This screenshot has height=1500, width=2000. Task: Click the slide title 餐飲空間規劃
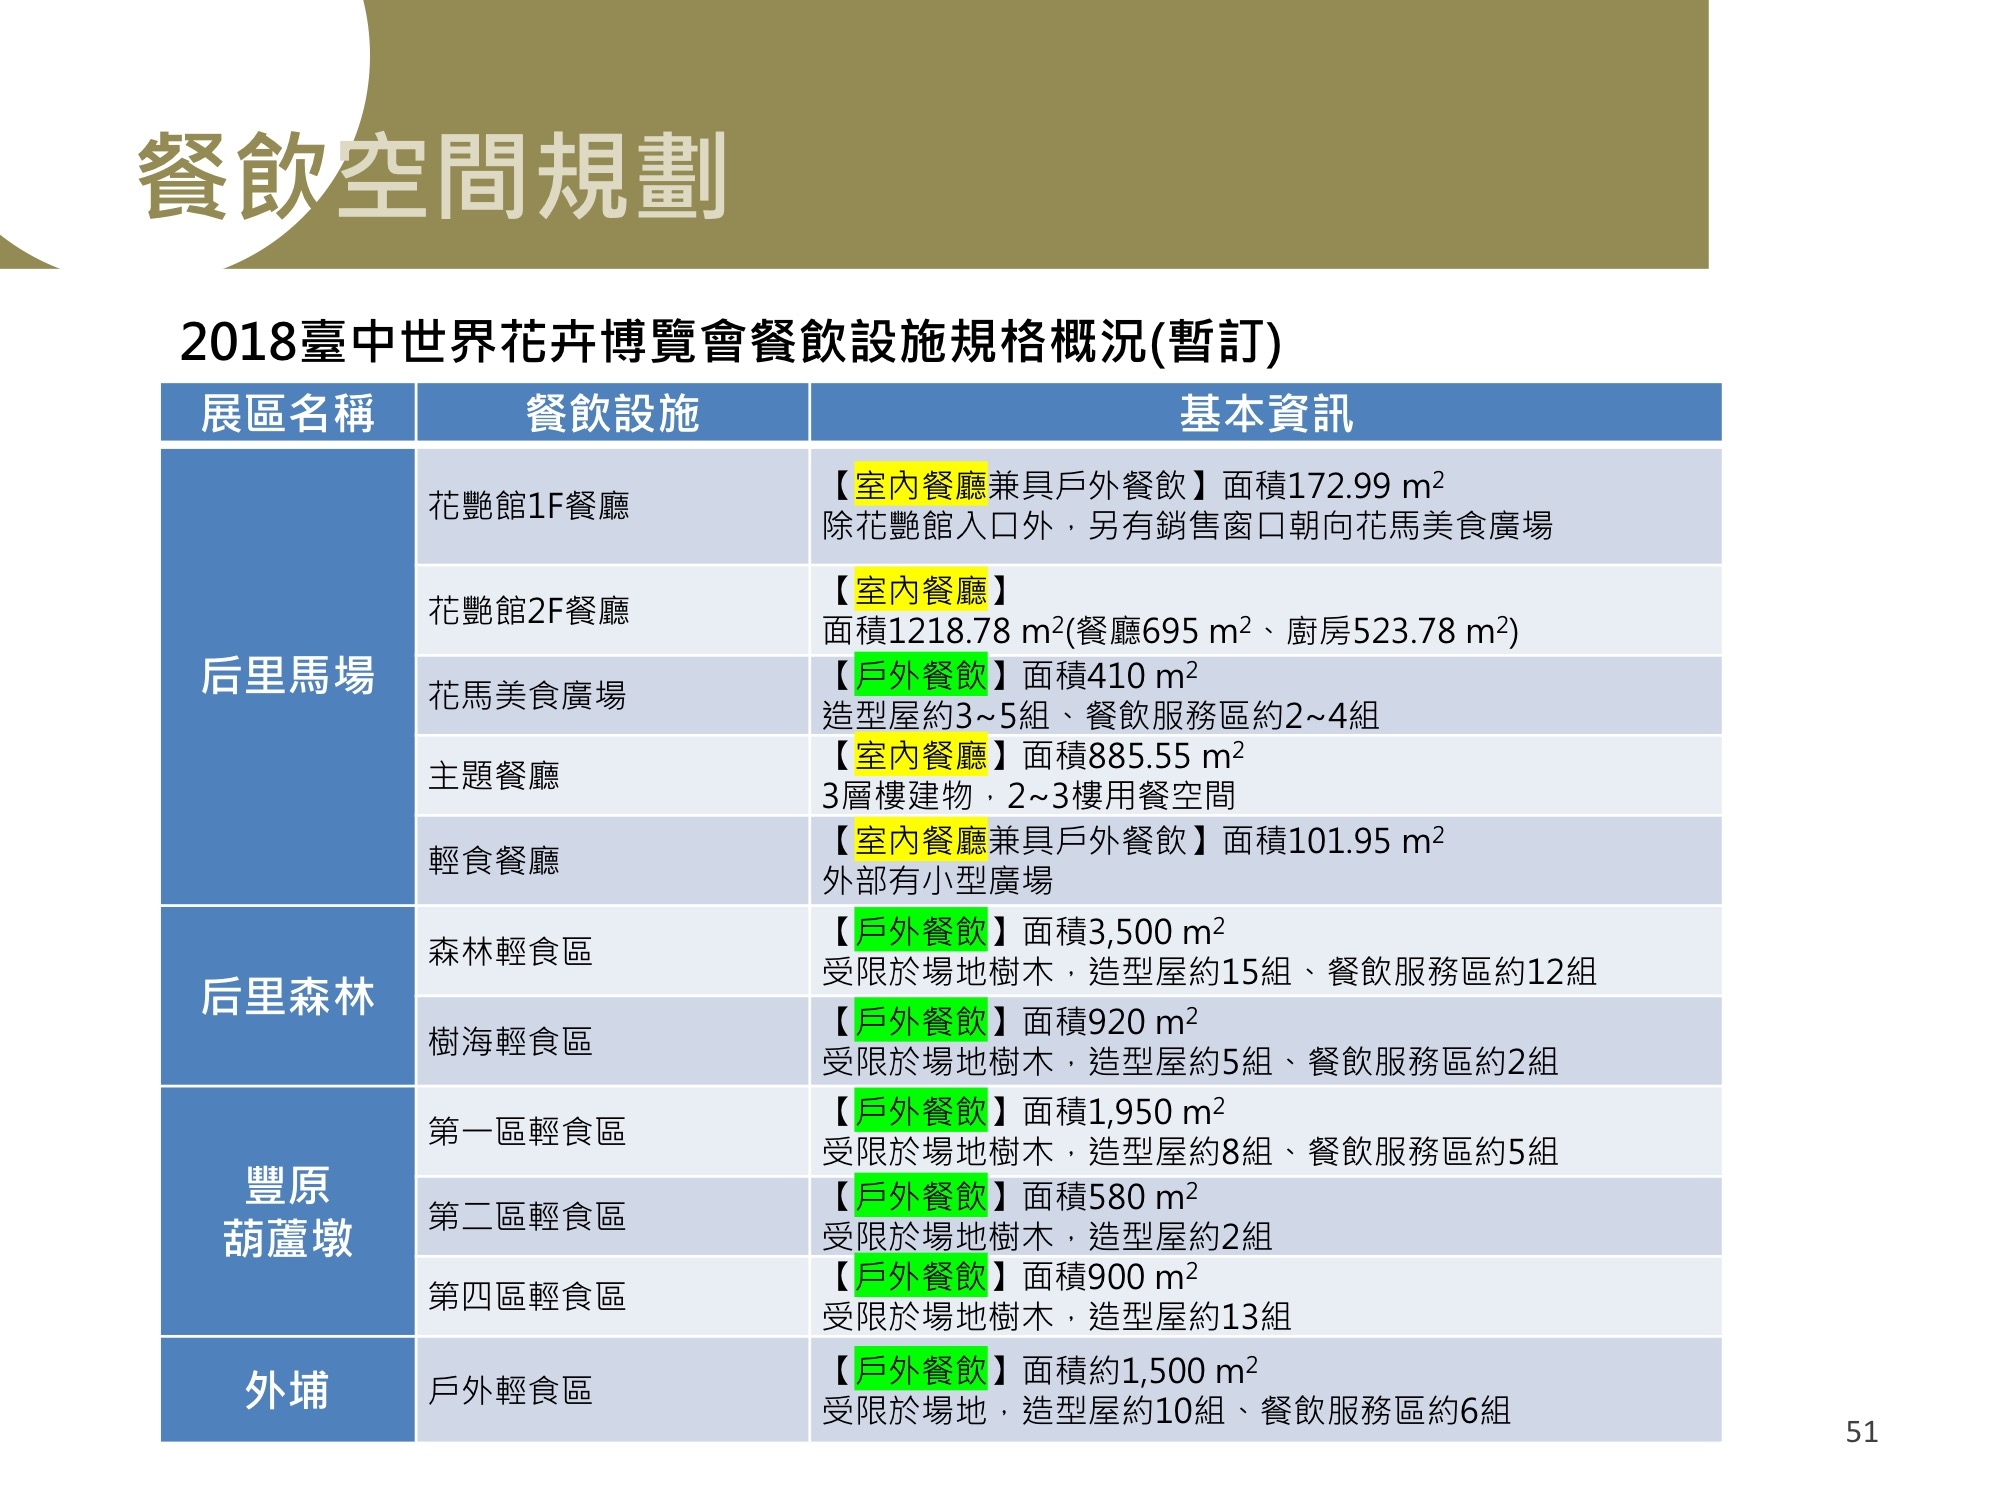pyautogui.click(x=432, y=177)
